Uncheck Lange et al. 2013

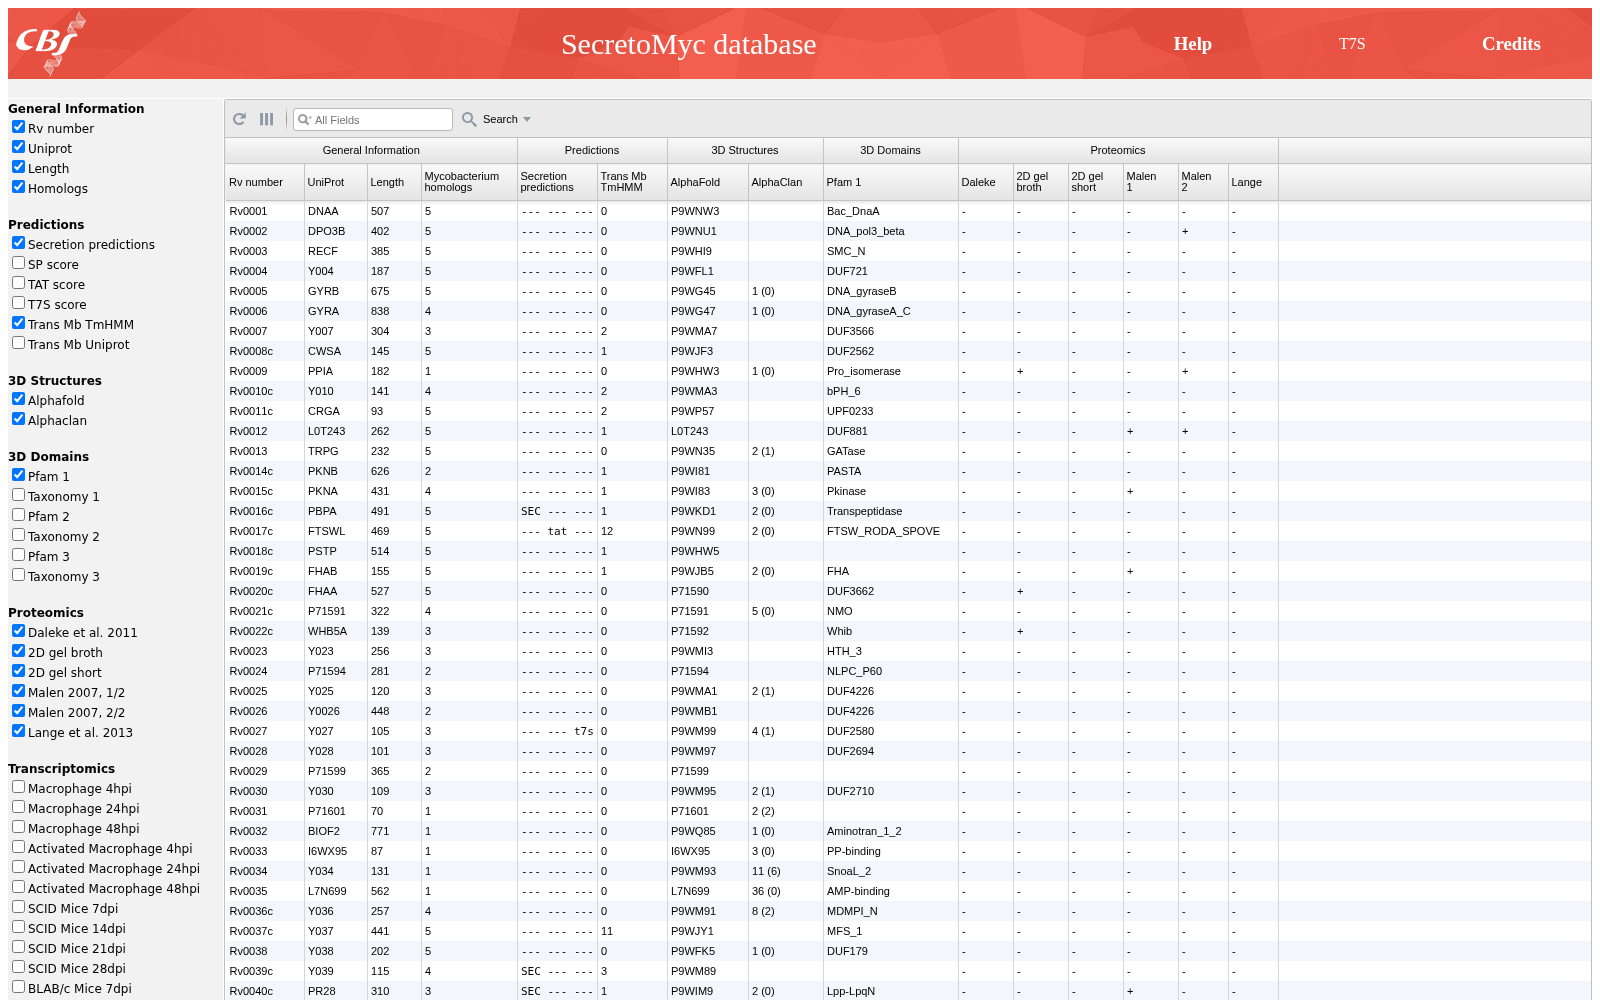point(18,731)
